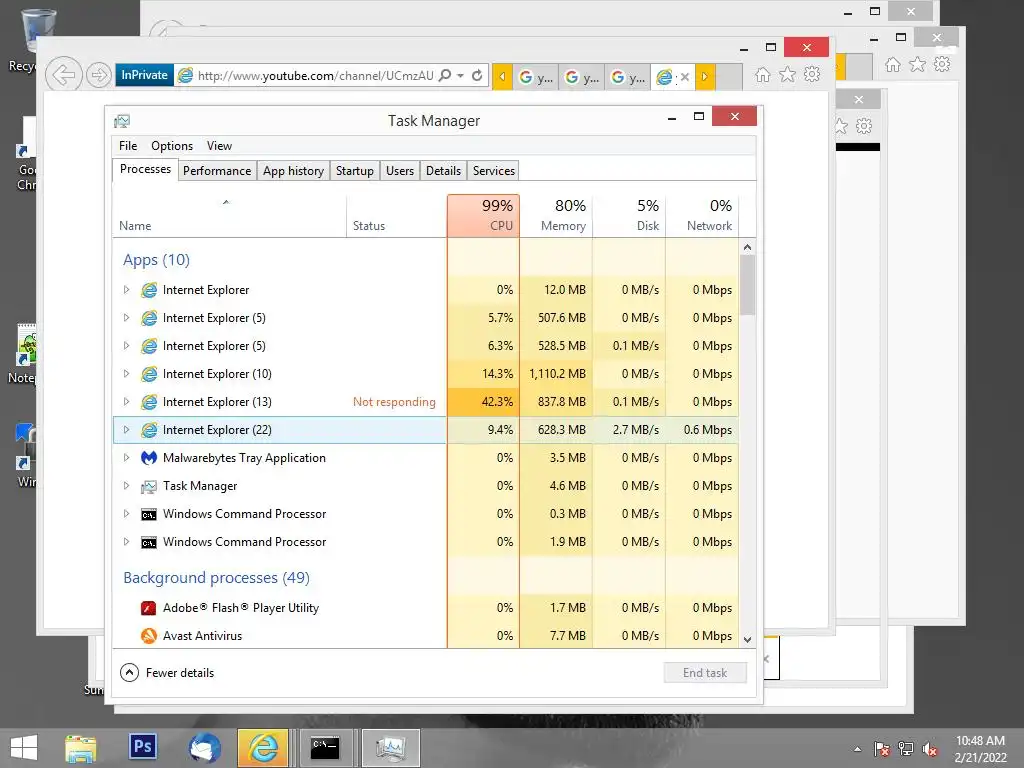Switch to the Performance tab
The height and width of the screenshot is (768, 1024).
click(x=217, y=170)
